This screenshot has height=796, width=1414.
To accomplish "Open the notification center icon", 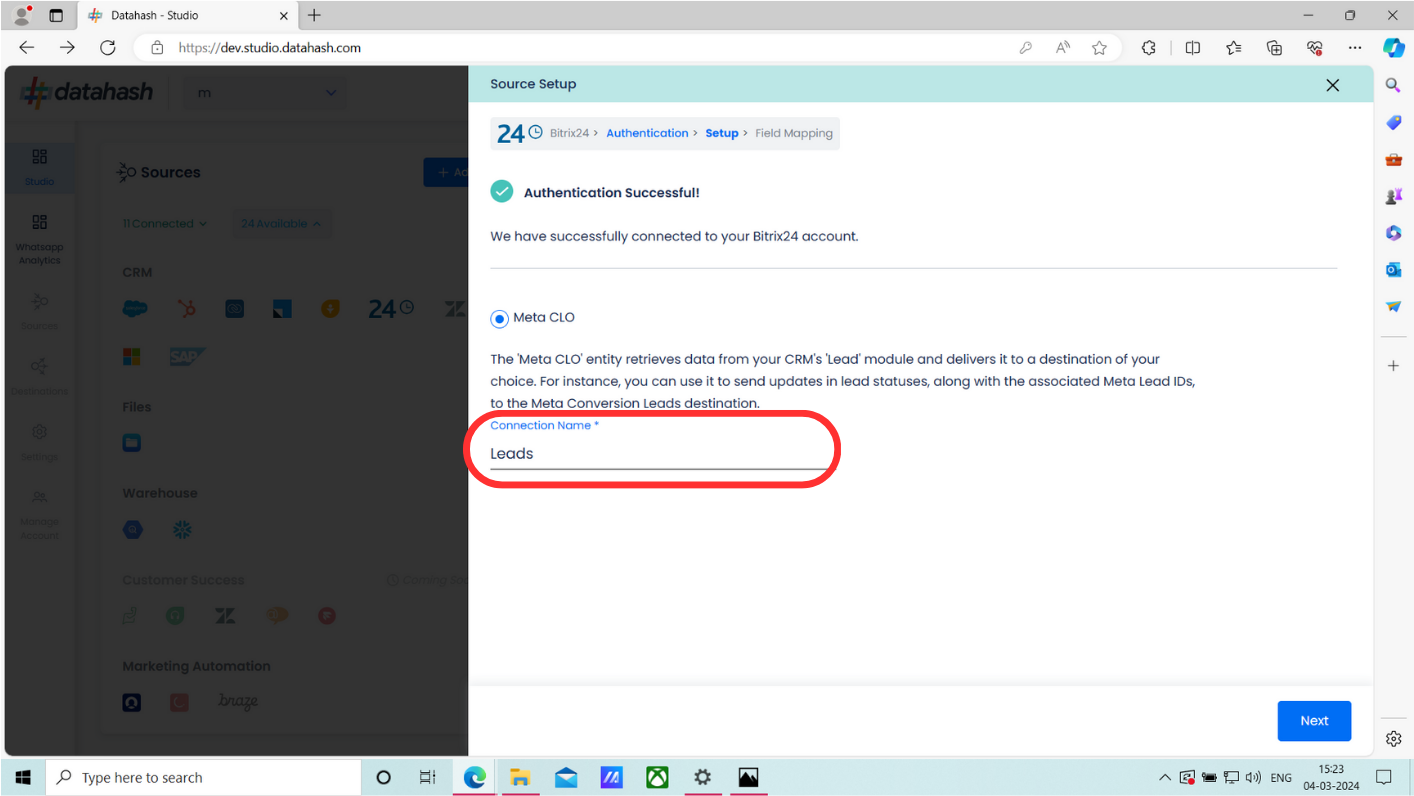I will tap(1384, 777).
